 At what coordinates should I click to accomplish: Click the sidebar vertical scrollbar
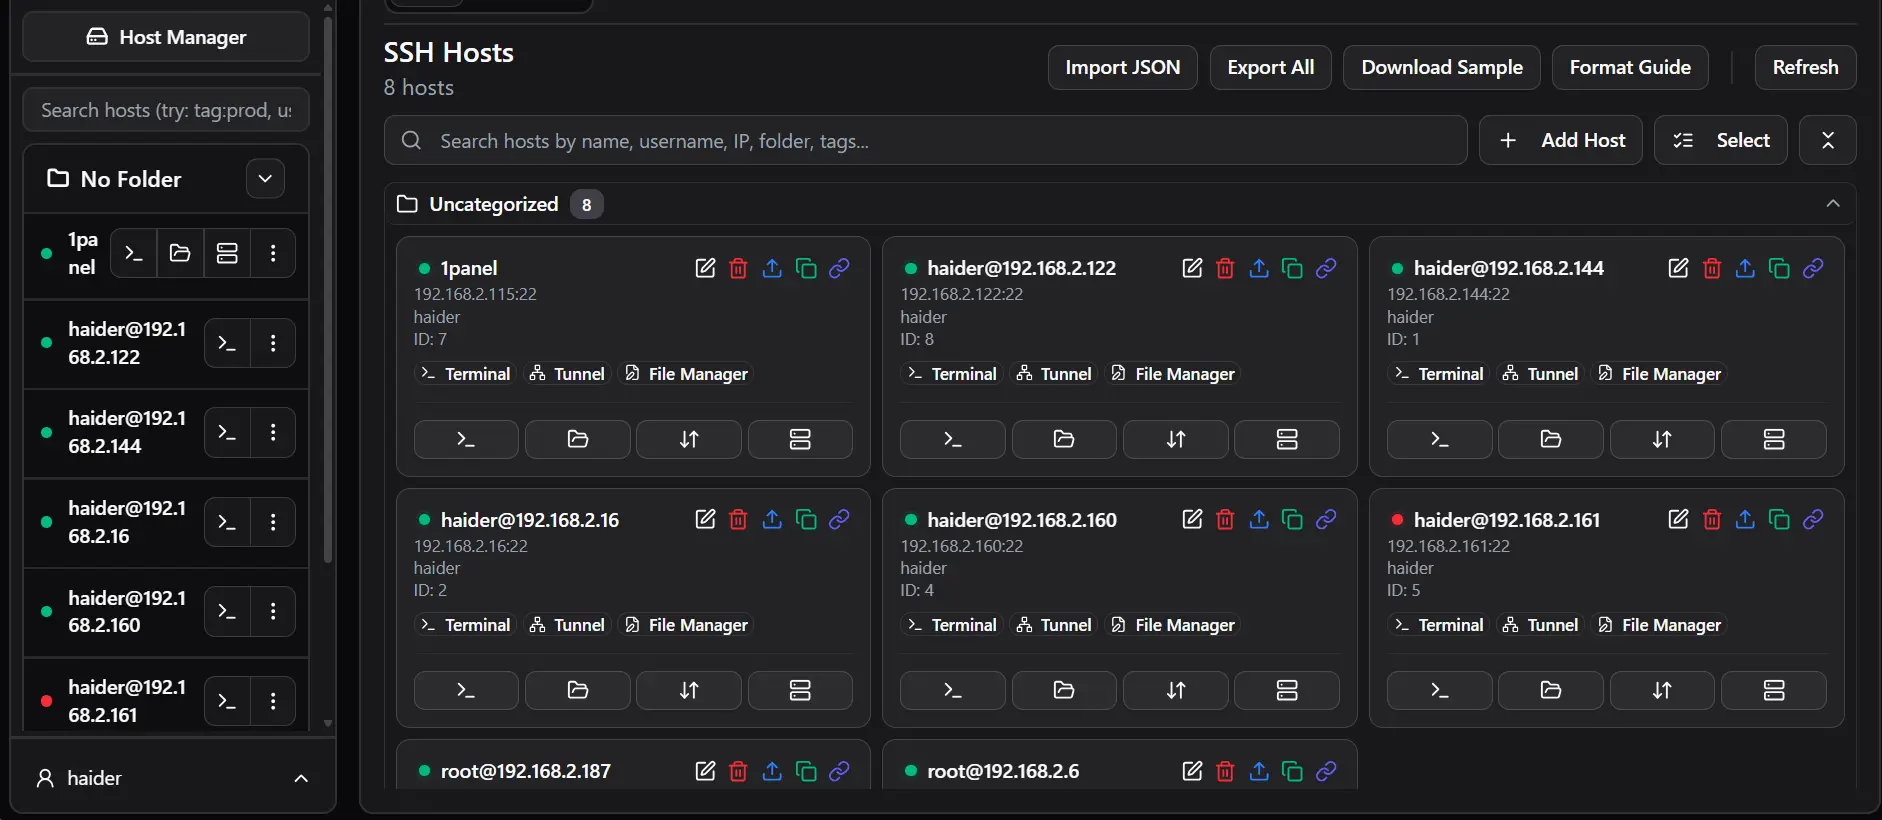[x=328, y=290]
